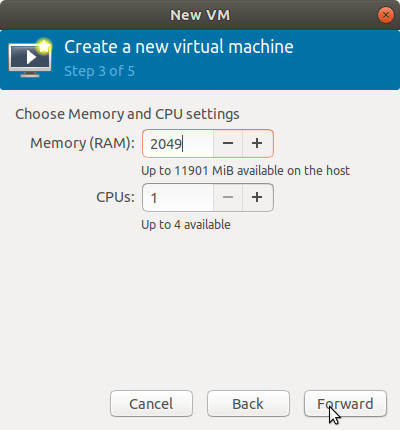Image resolution: width=400 pixels, height=430 pixels.
Task: Click the virtual machine monitor icon
Action: point(30,60)
